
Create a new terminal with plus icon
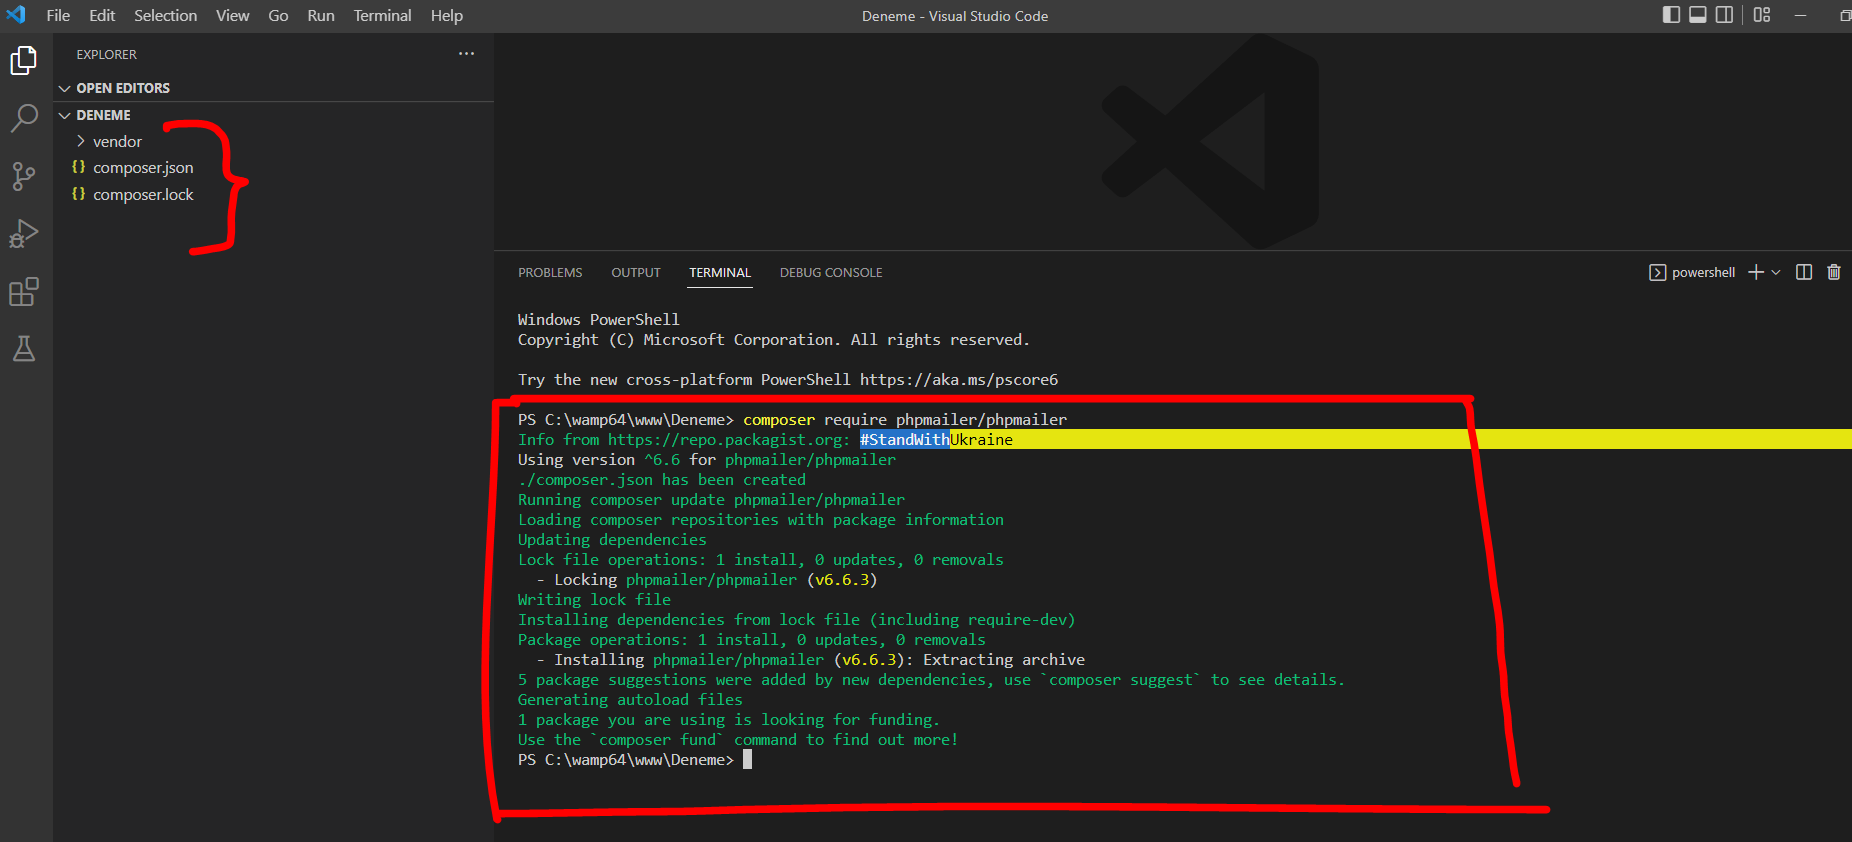(1756, 272)
